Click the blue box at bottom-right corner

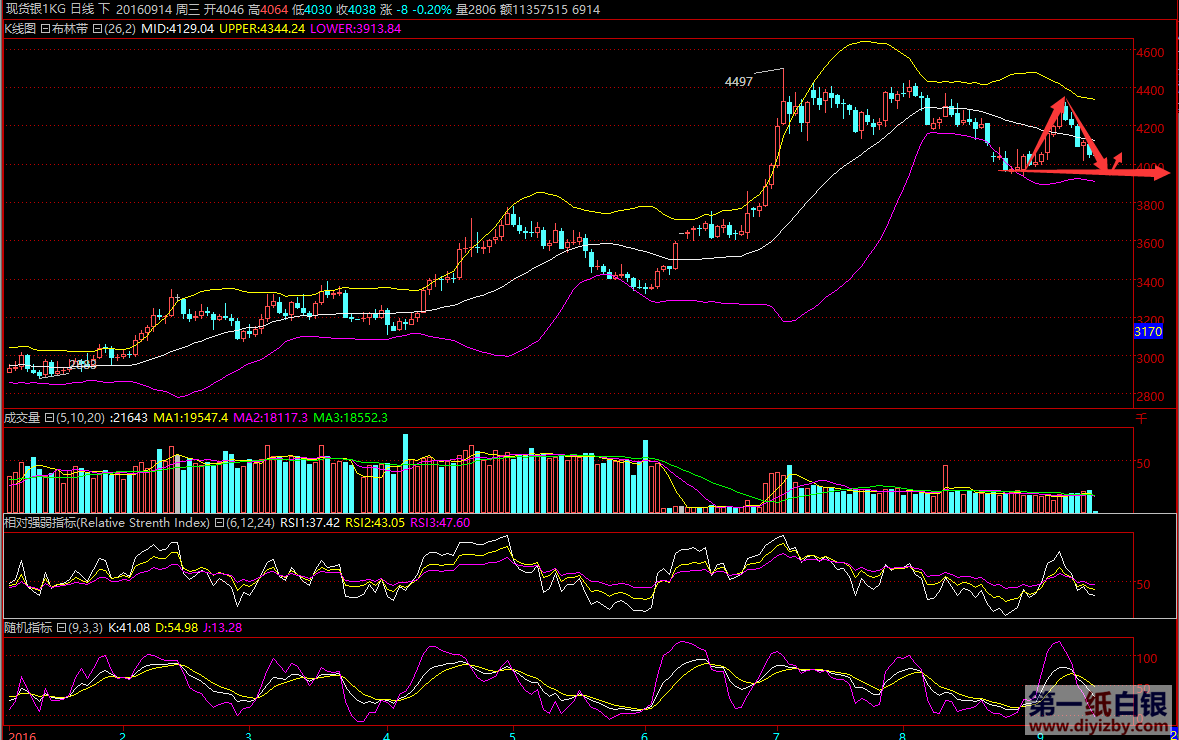tap(1173, 732)
